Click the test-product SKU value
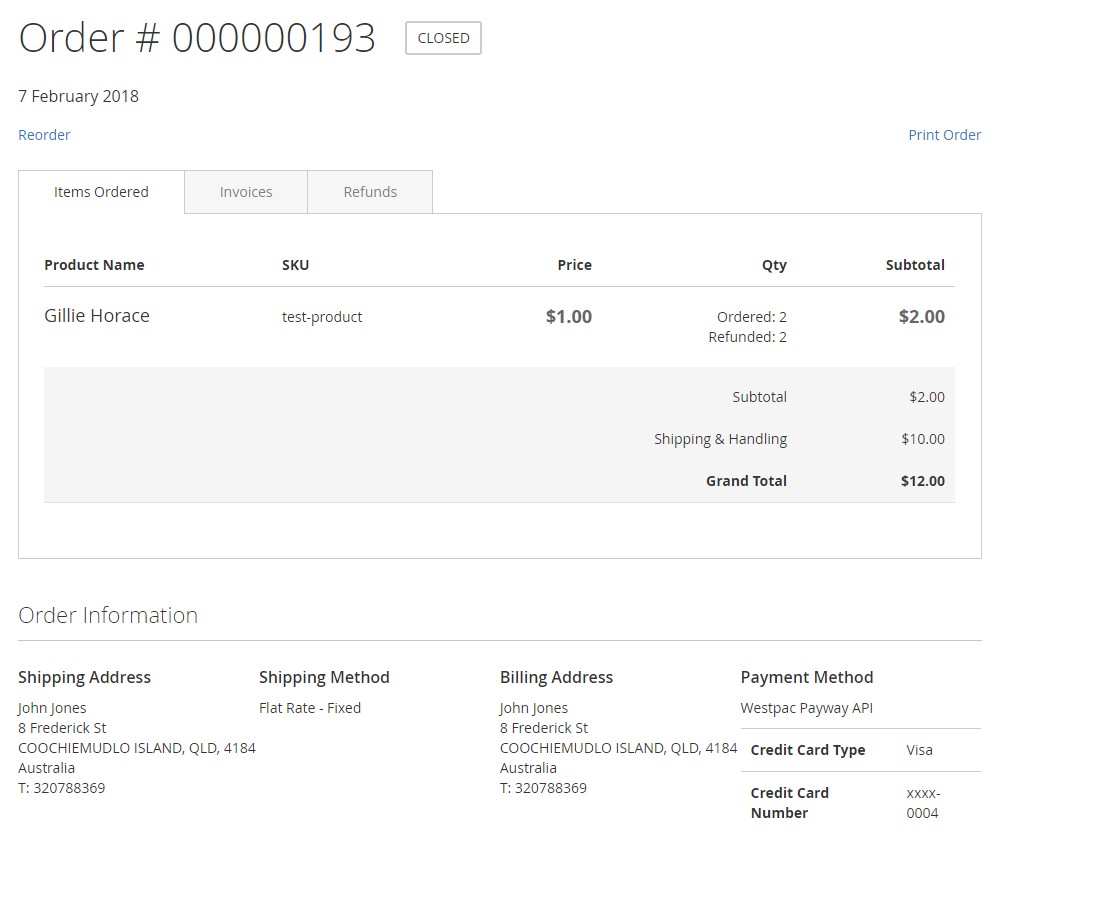 click(x=322, y=317)
